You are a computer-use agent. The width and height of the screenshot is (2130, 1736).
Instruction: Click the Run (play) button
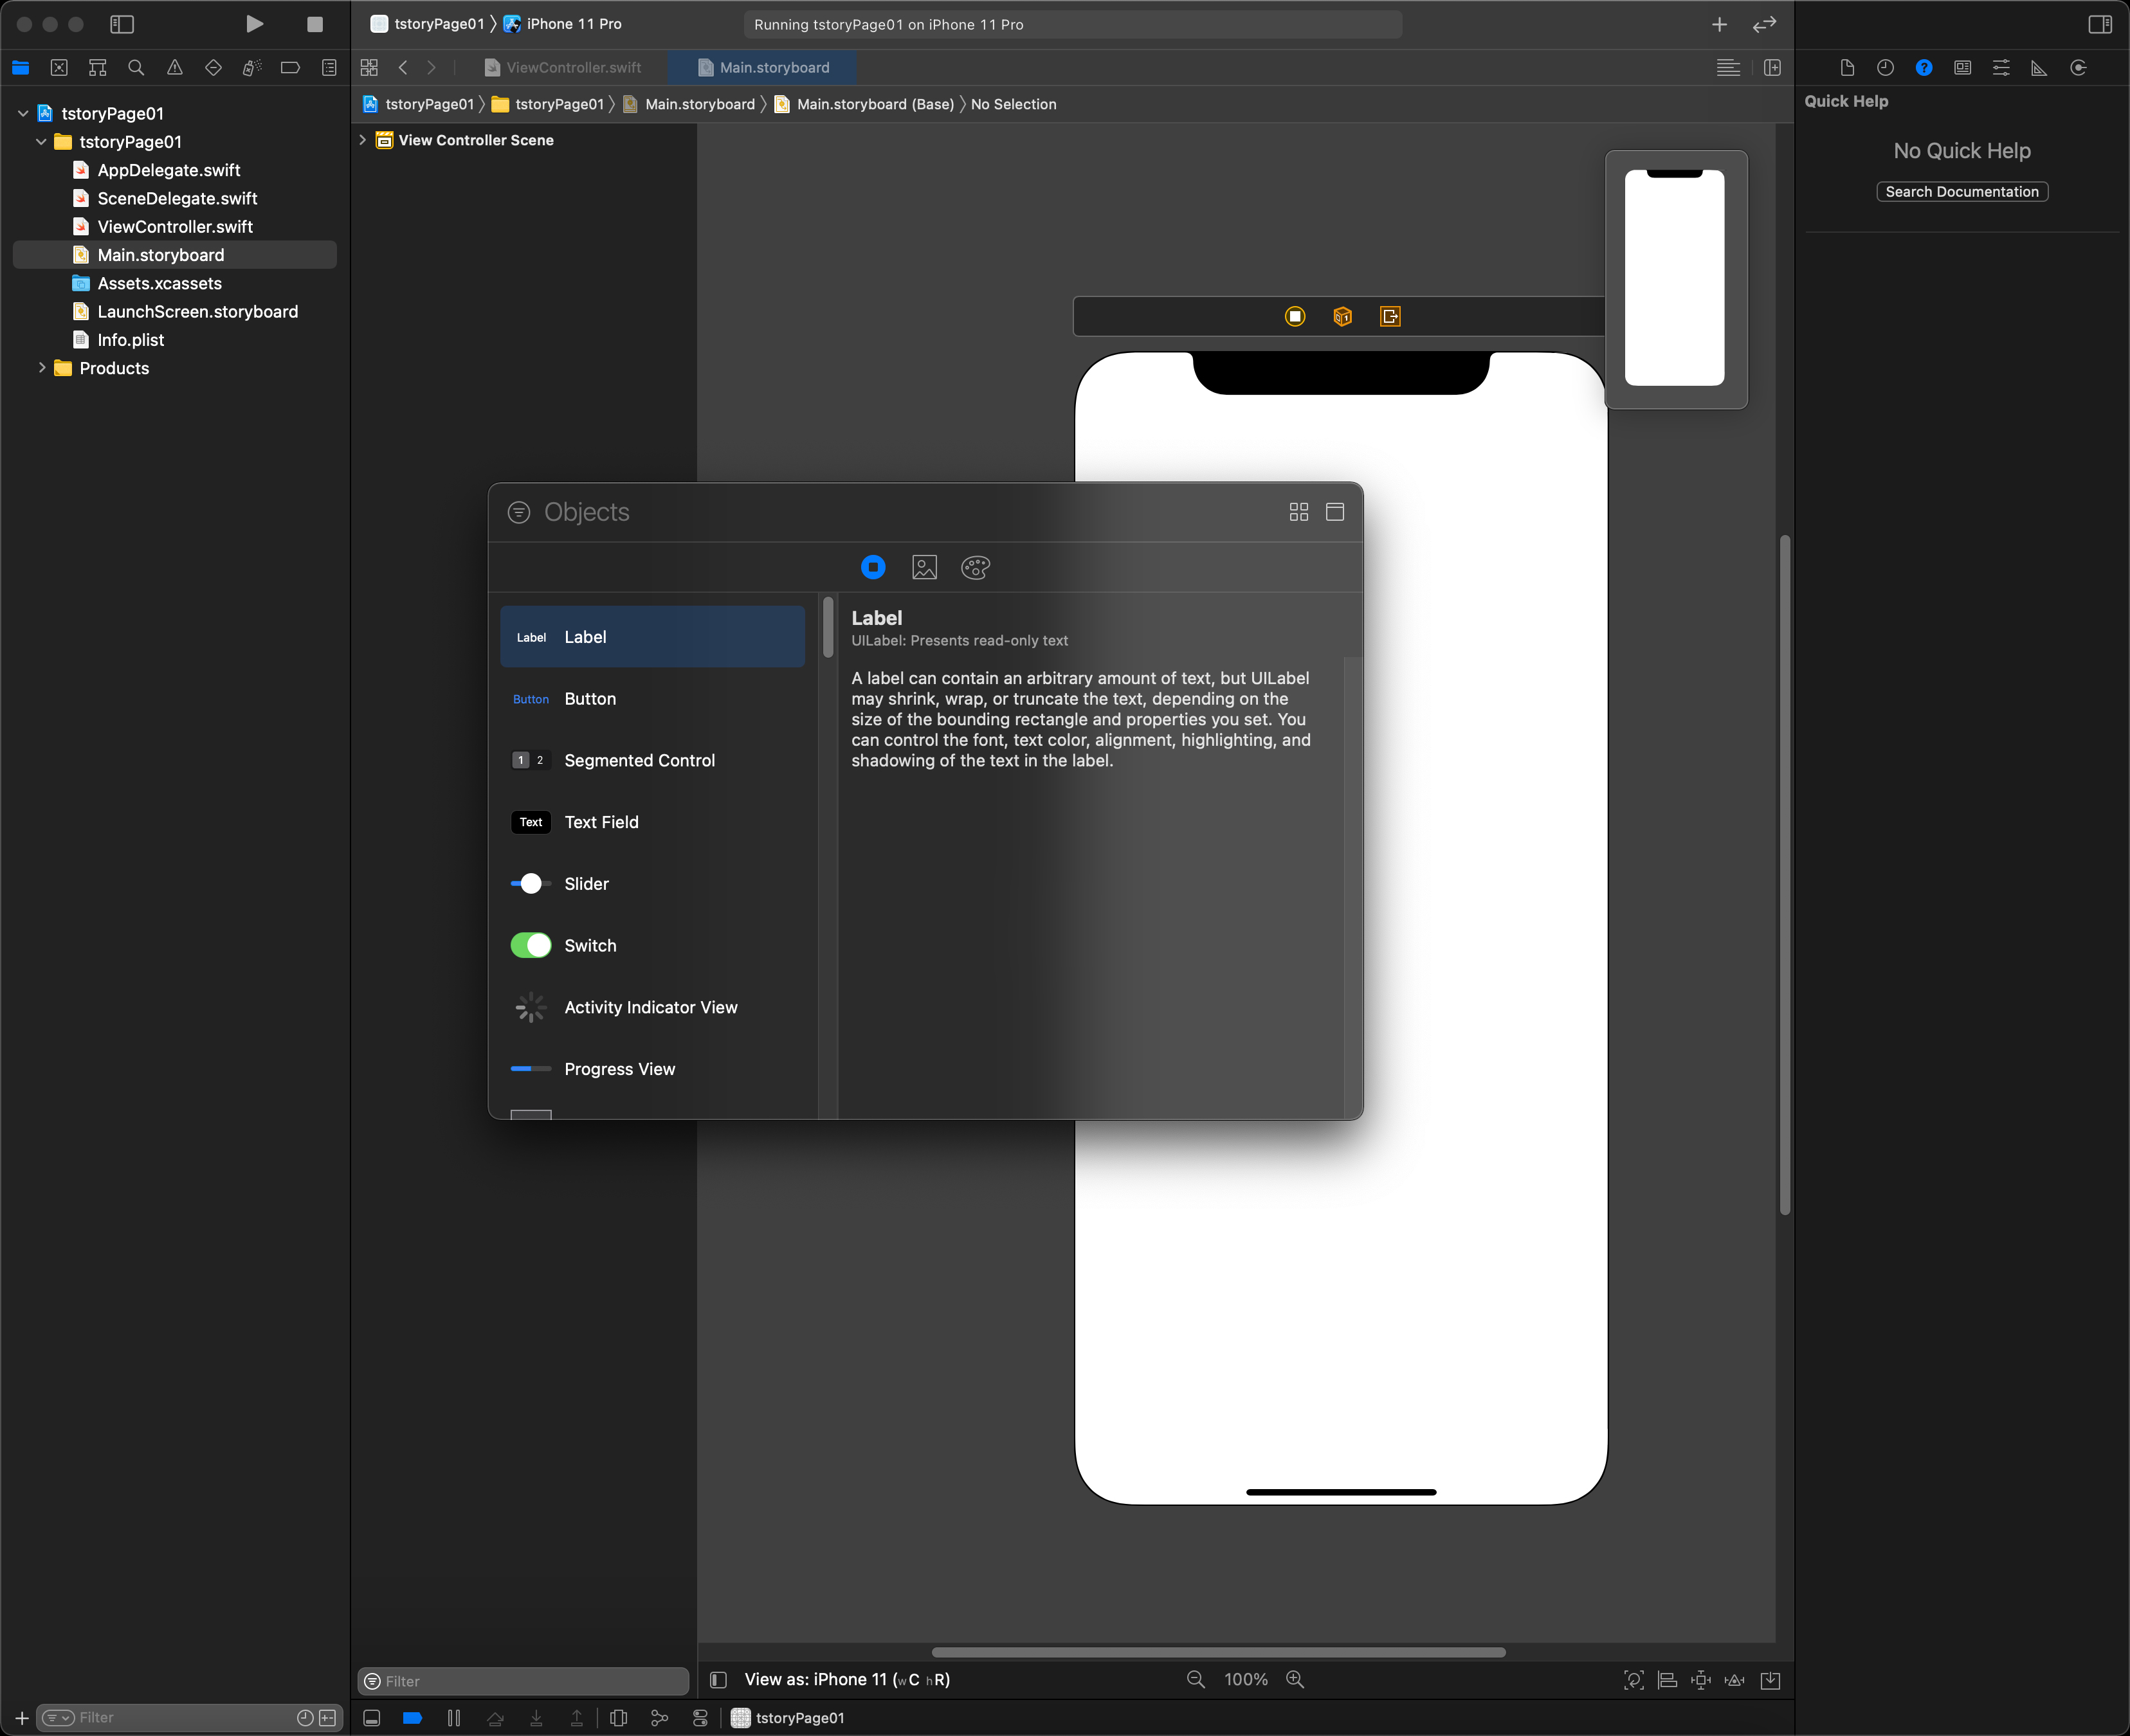[x=254, y=24]
